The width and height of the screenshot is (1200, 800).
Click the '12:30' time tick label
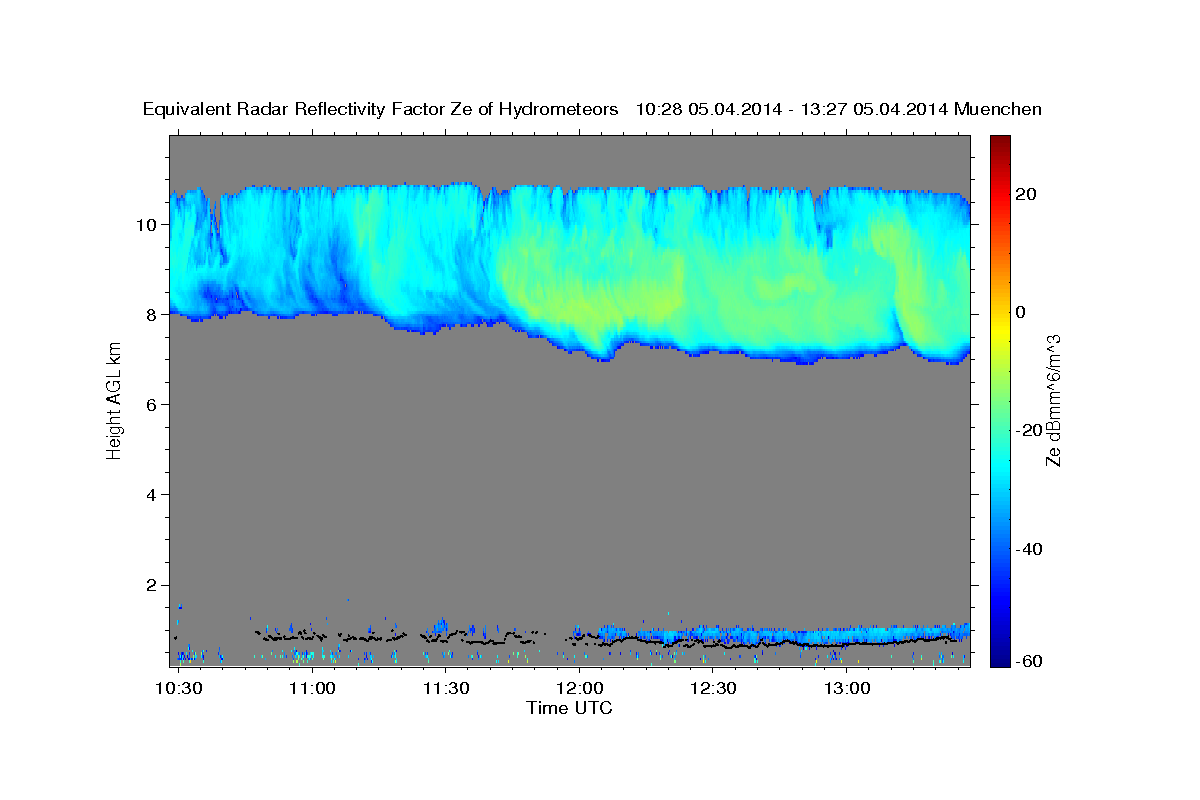(x=714, y=689)
